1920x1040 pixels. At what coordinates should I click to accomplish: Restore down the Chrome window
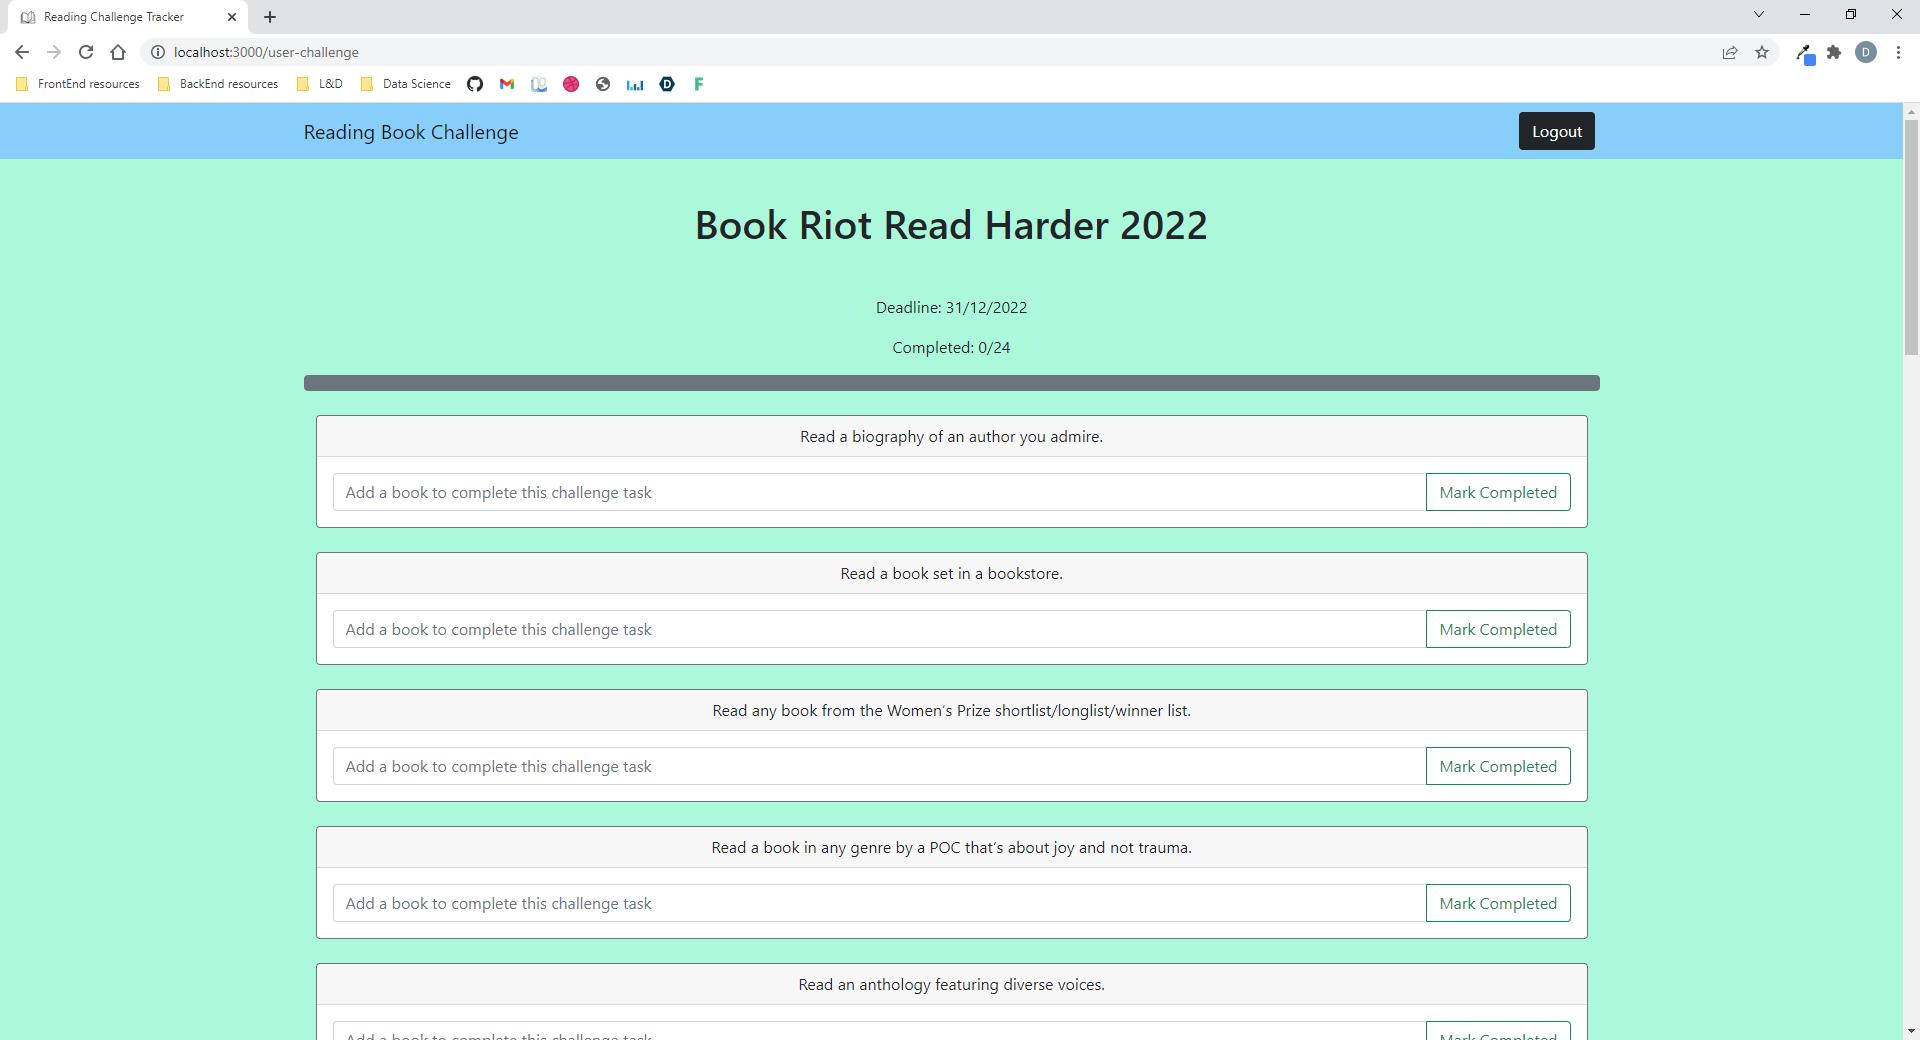[1851, 14]
